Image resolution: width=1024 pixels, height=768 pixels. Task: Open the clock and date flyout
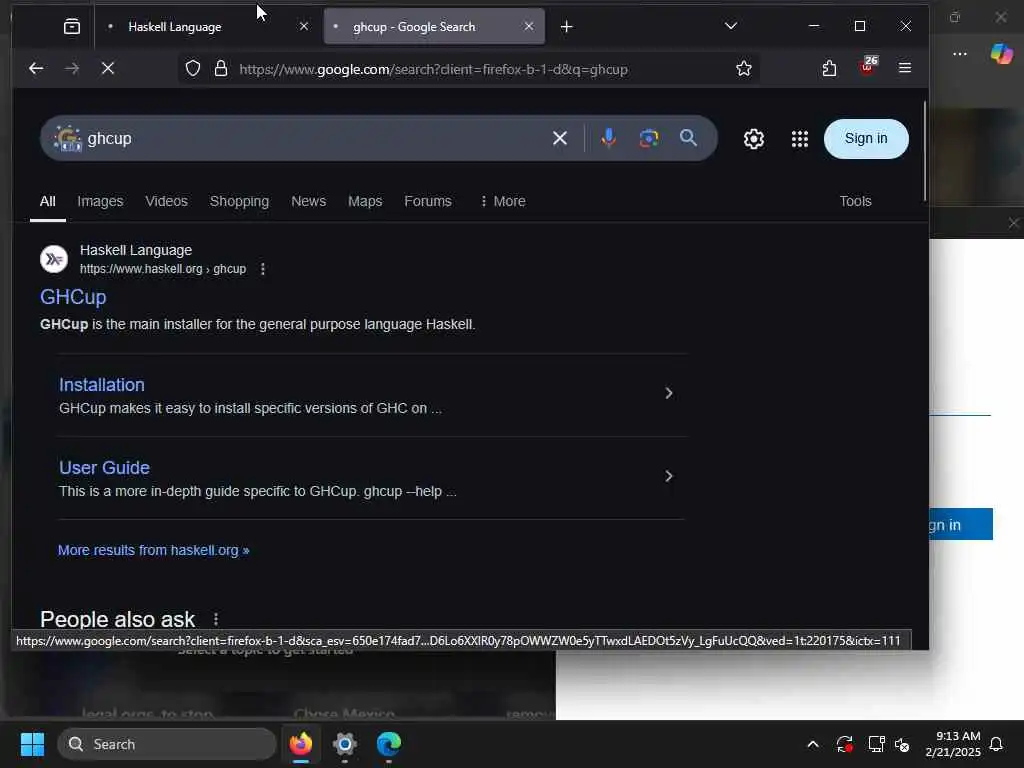tap(953, 744)
